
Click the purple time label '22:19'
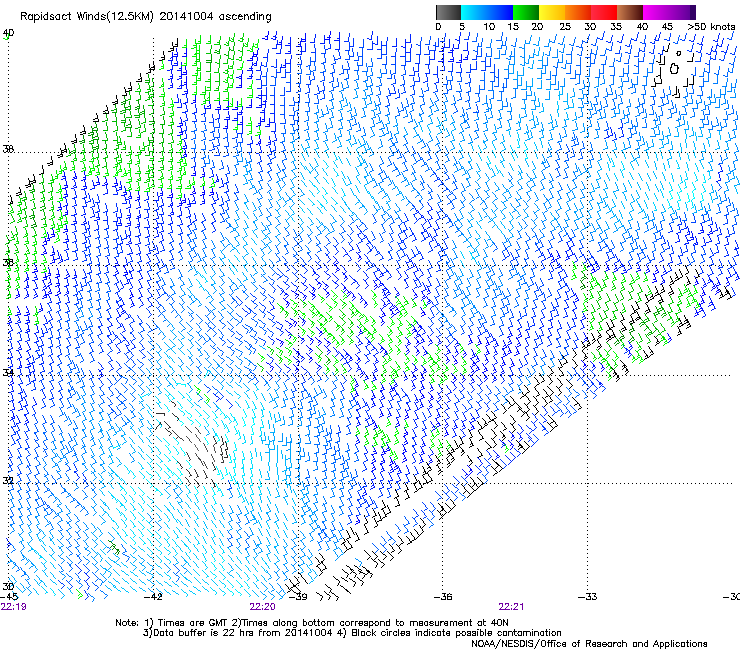(x=14, y=607)
